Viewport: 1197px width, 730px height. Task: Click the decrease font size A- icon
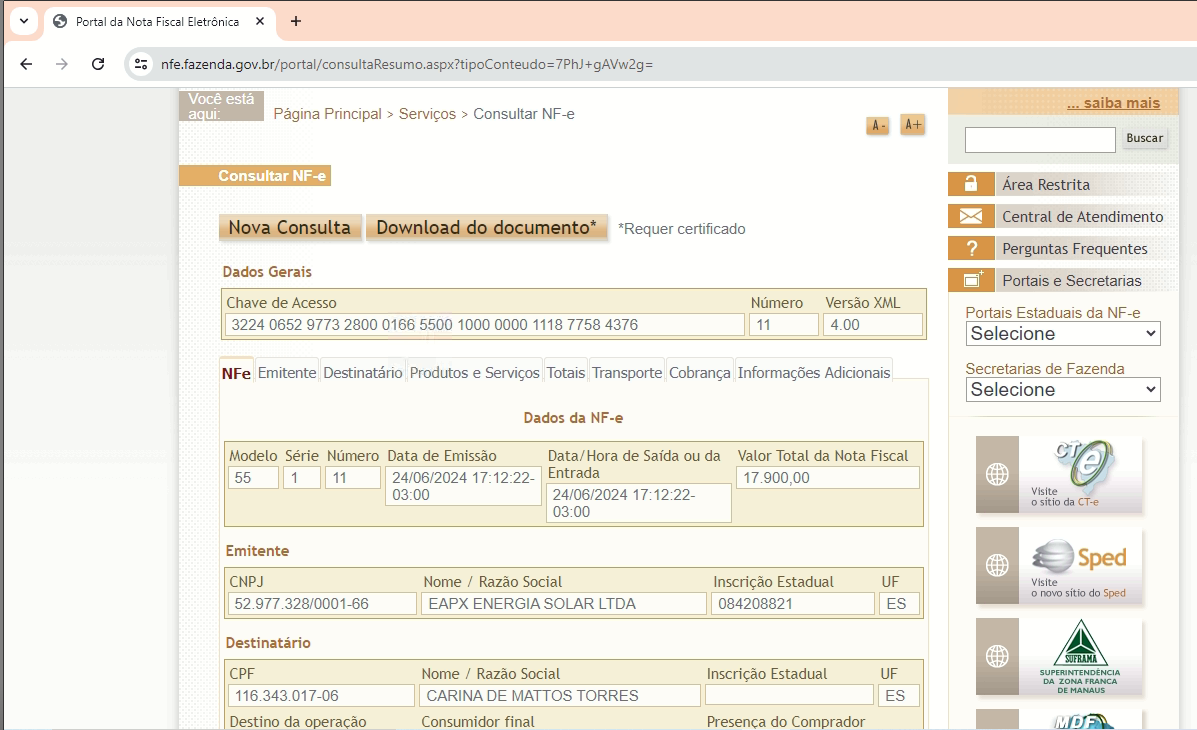pos(877,126)
